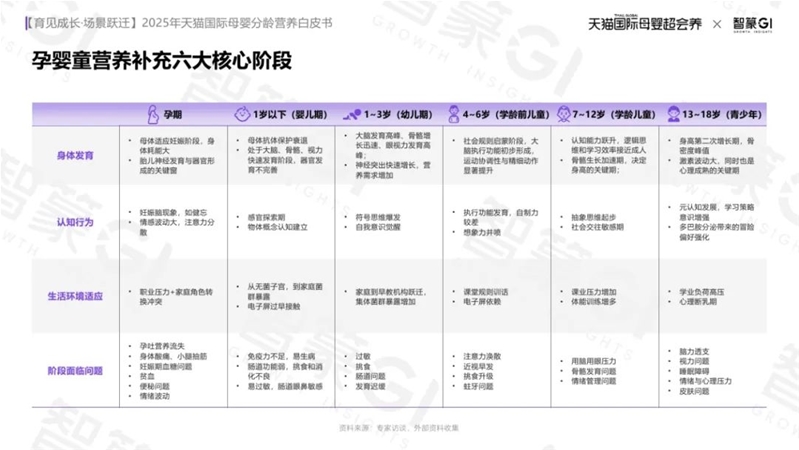
Task: Click the text 认知能力跃升
Action: (595, 140)
